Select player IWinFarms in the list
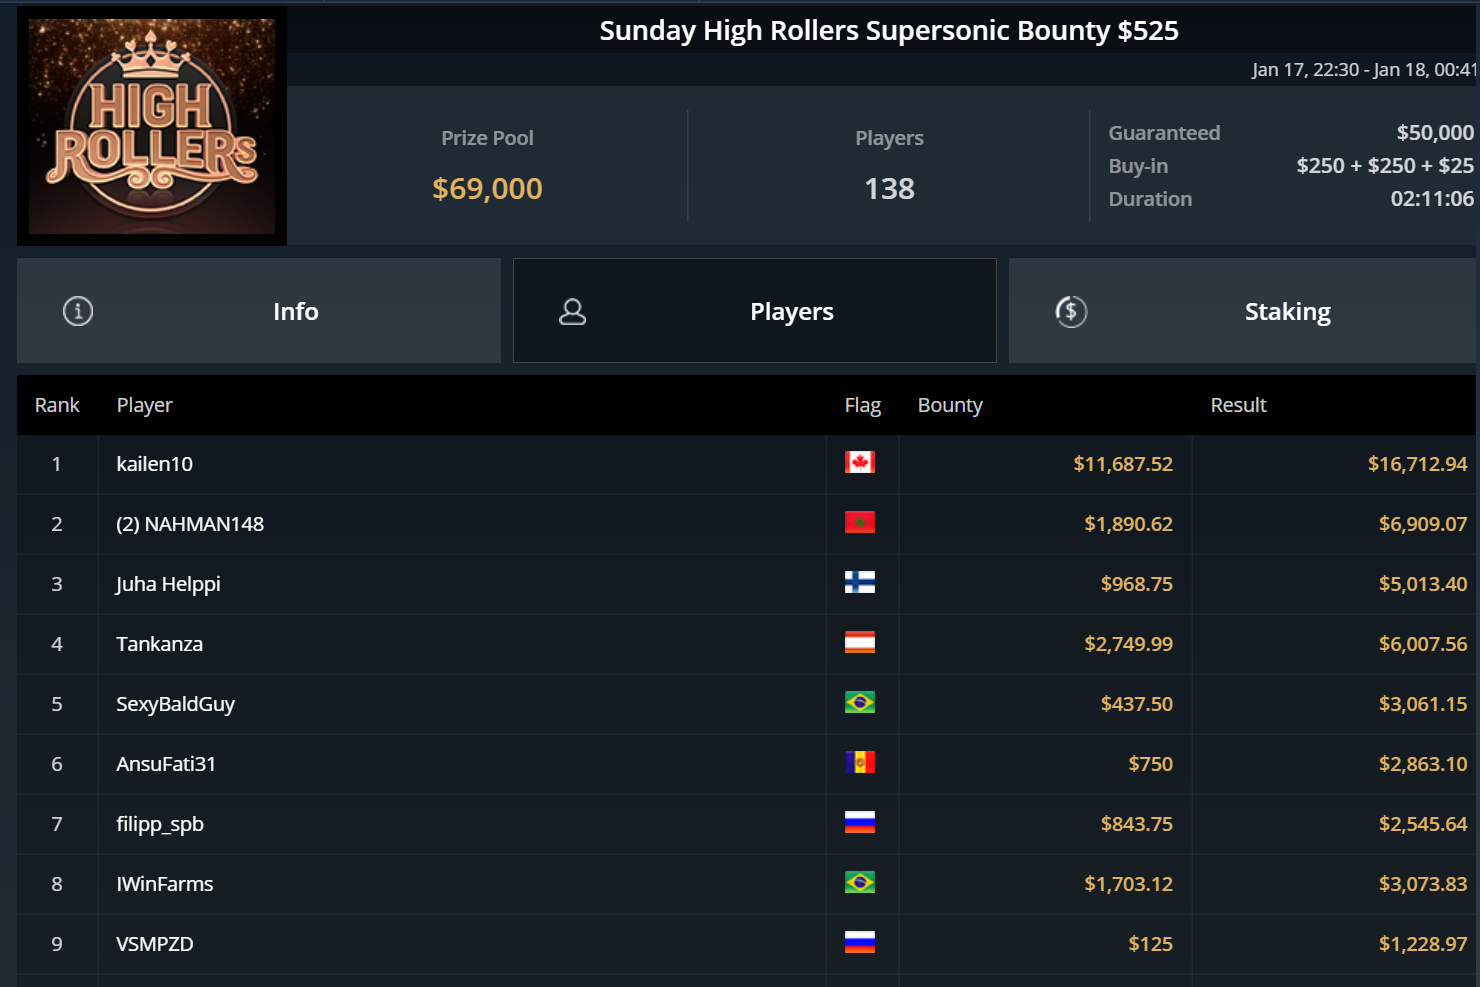 165,884
